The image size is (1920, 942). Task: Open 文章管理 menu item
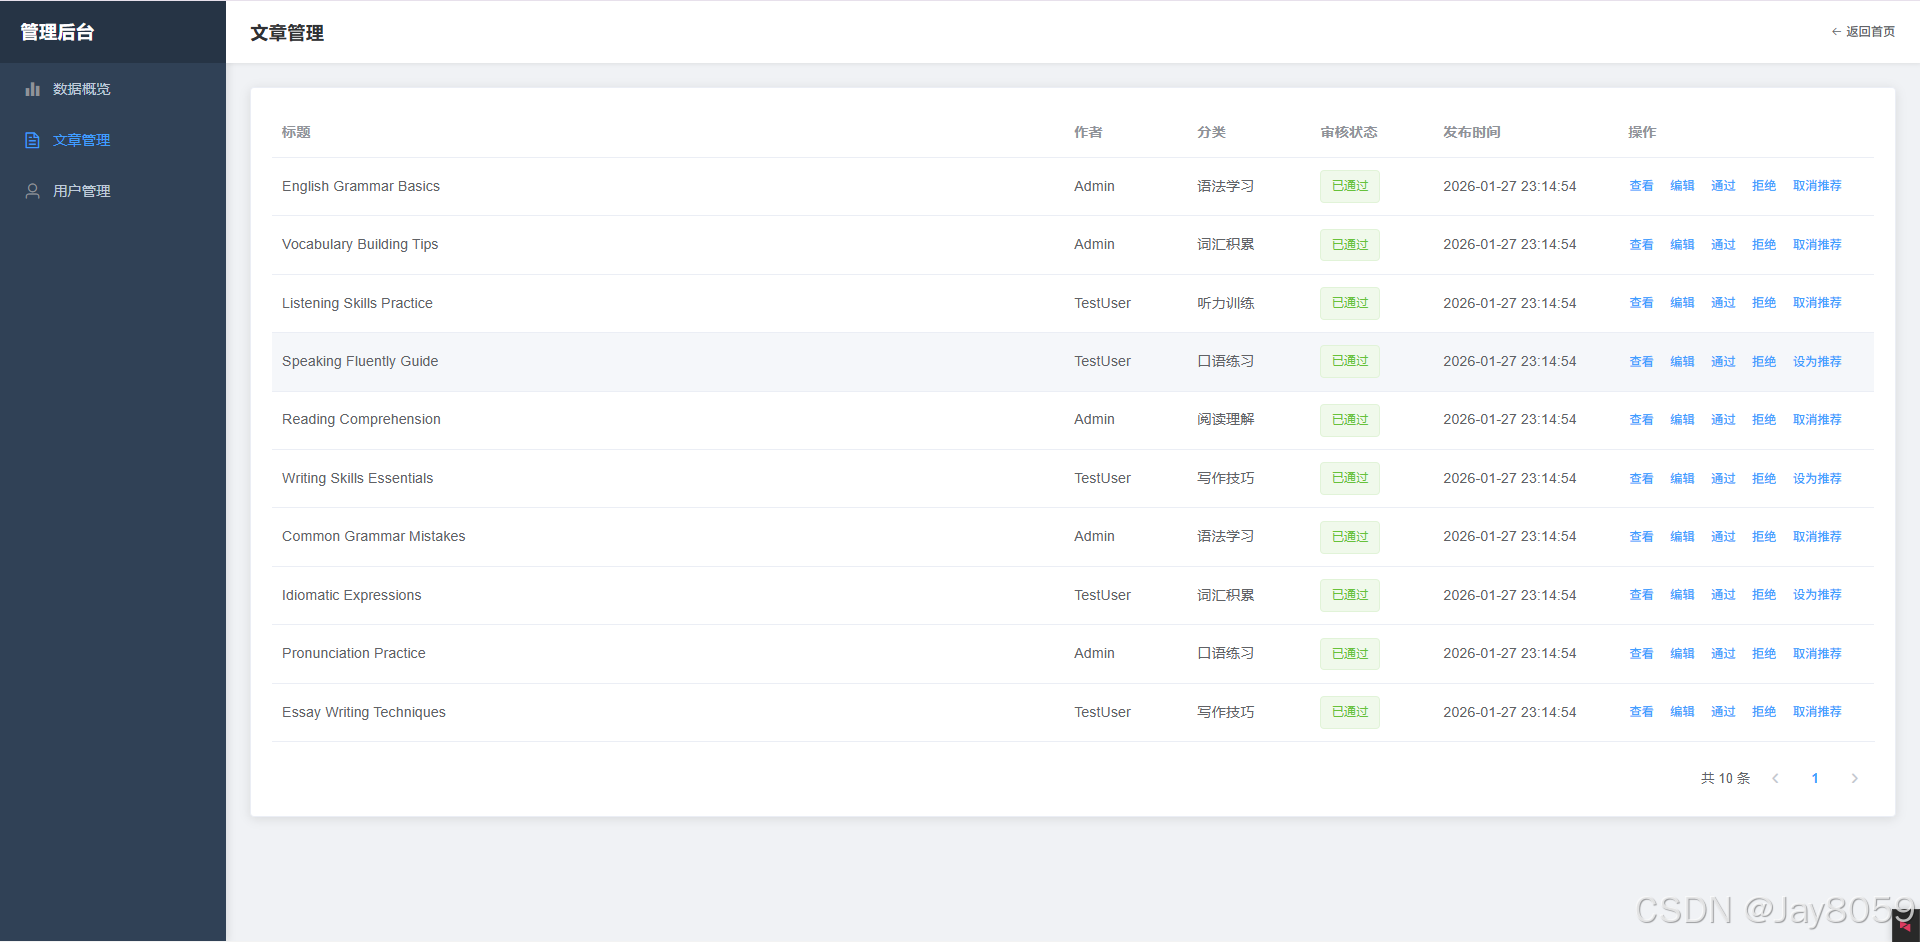[x=113, y=140]
